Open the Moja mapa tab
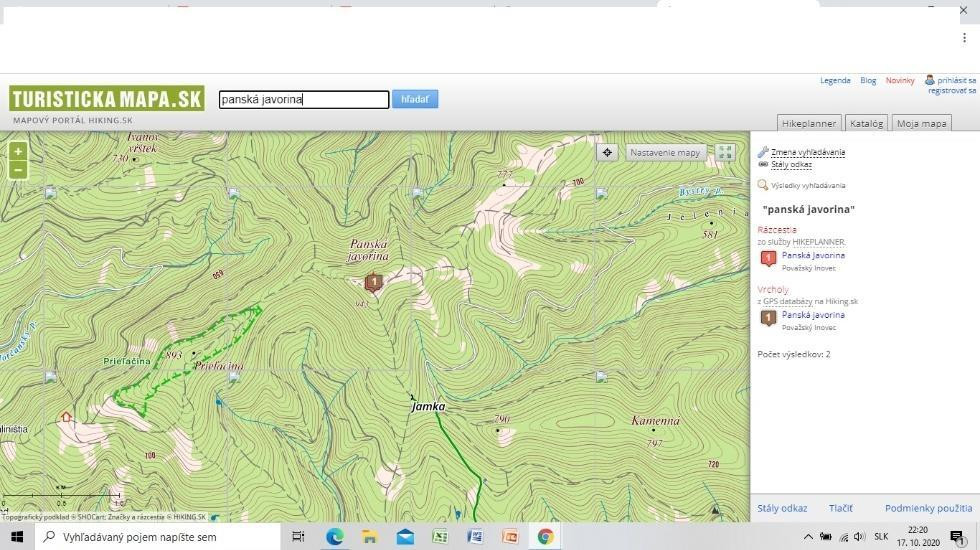Screen dimensions: 980x550 (x=921, y=123)
